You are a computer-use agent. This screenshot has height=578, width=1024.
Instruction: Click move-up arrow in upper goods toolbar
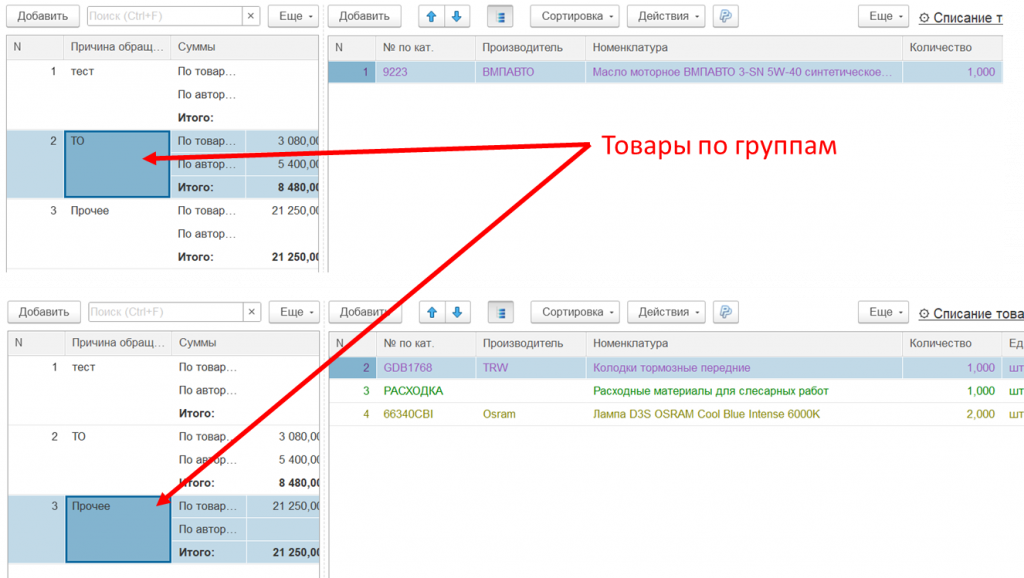tap(432, 16)
